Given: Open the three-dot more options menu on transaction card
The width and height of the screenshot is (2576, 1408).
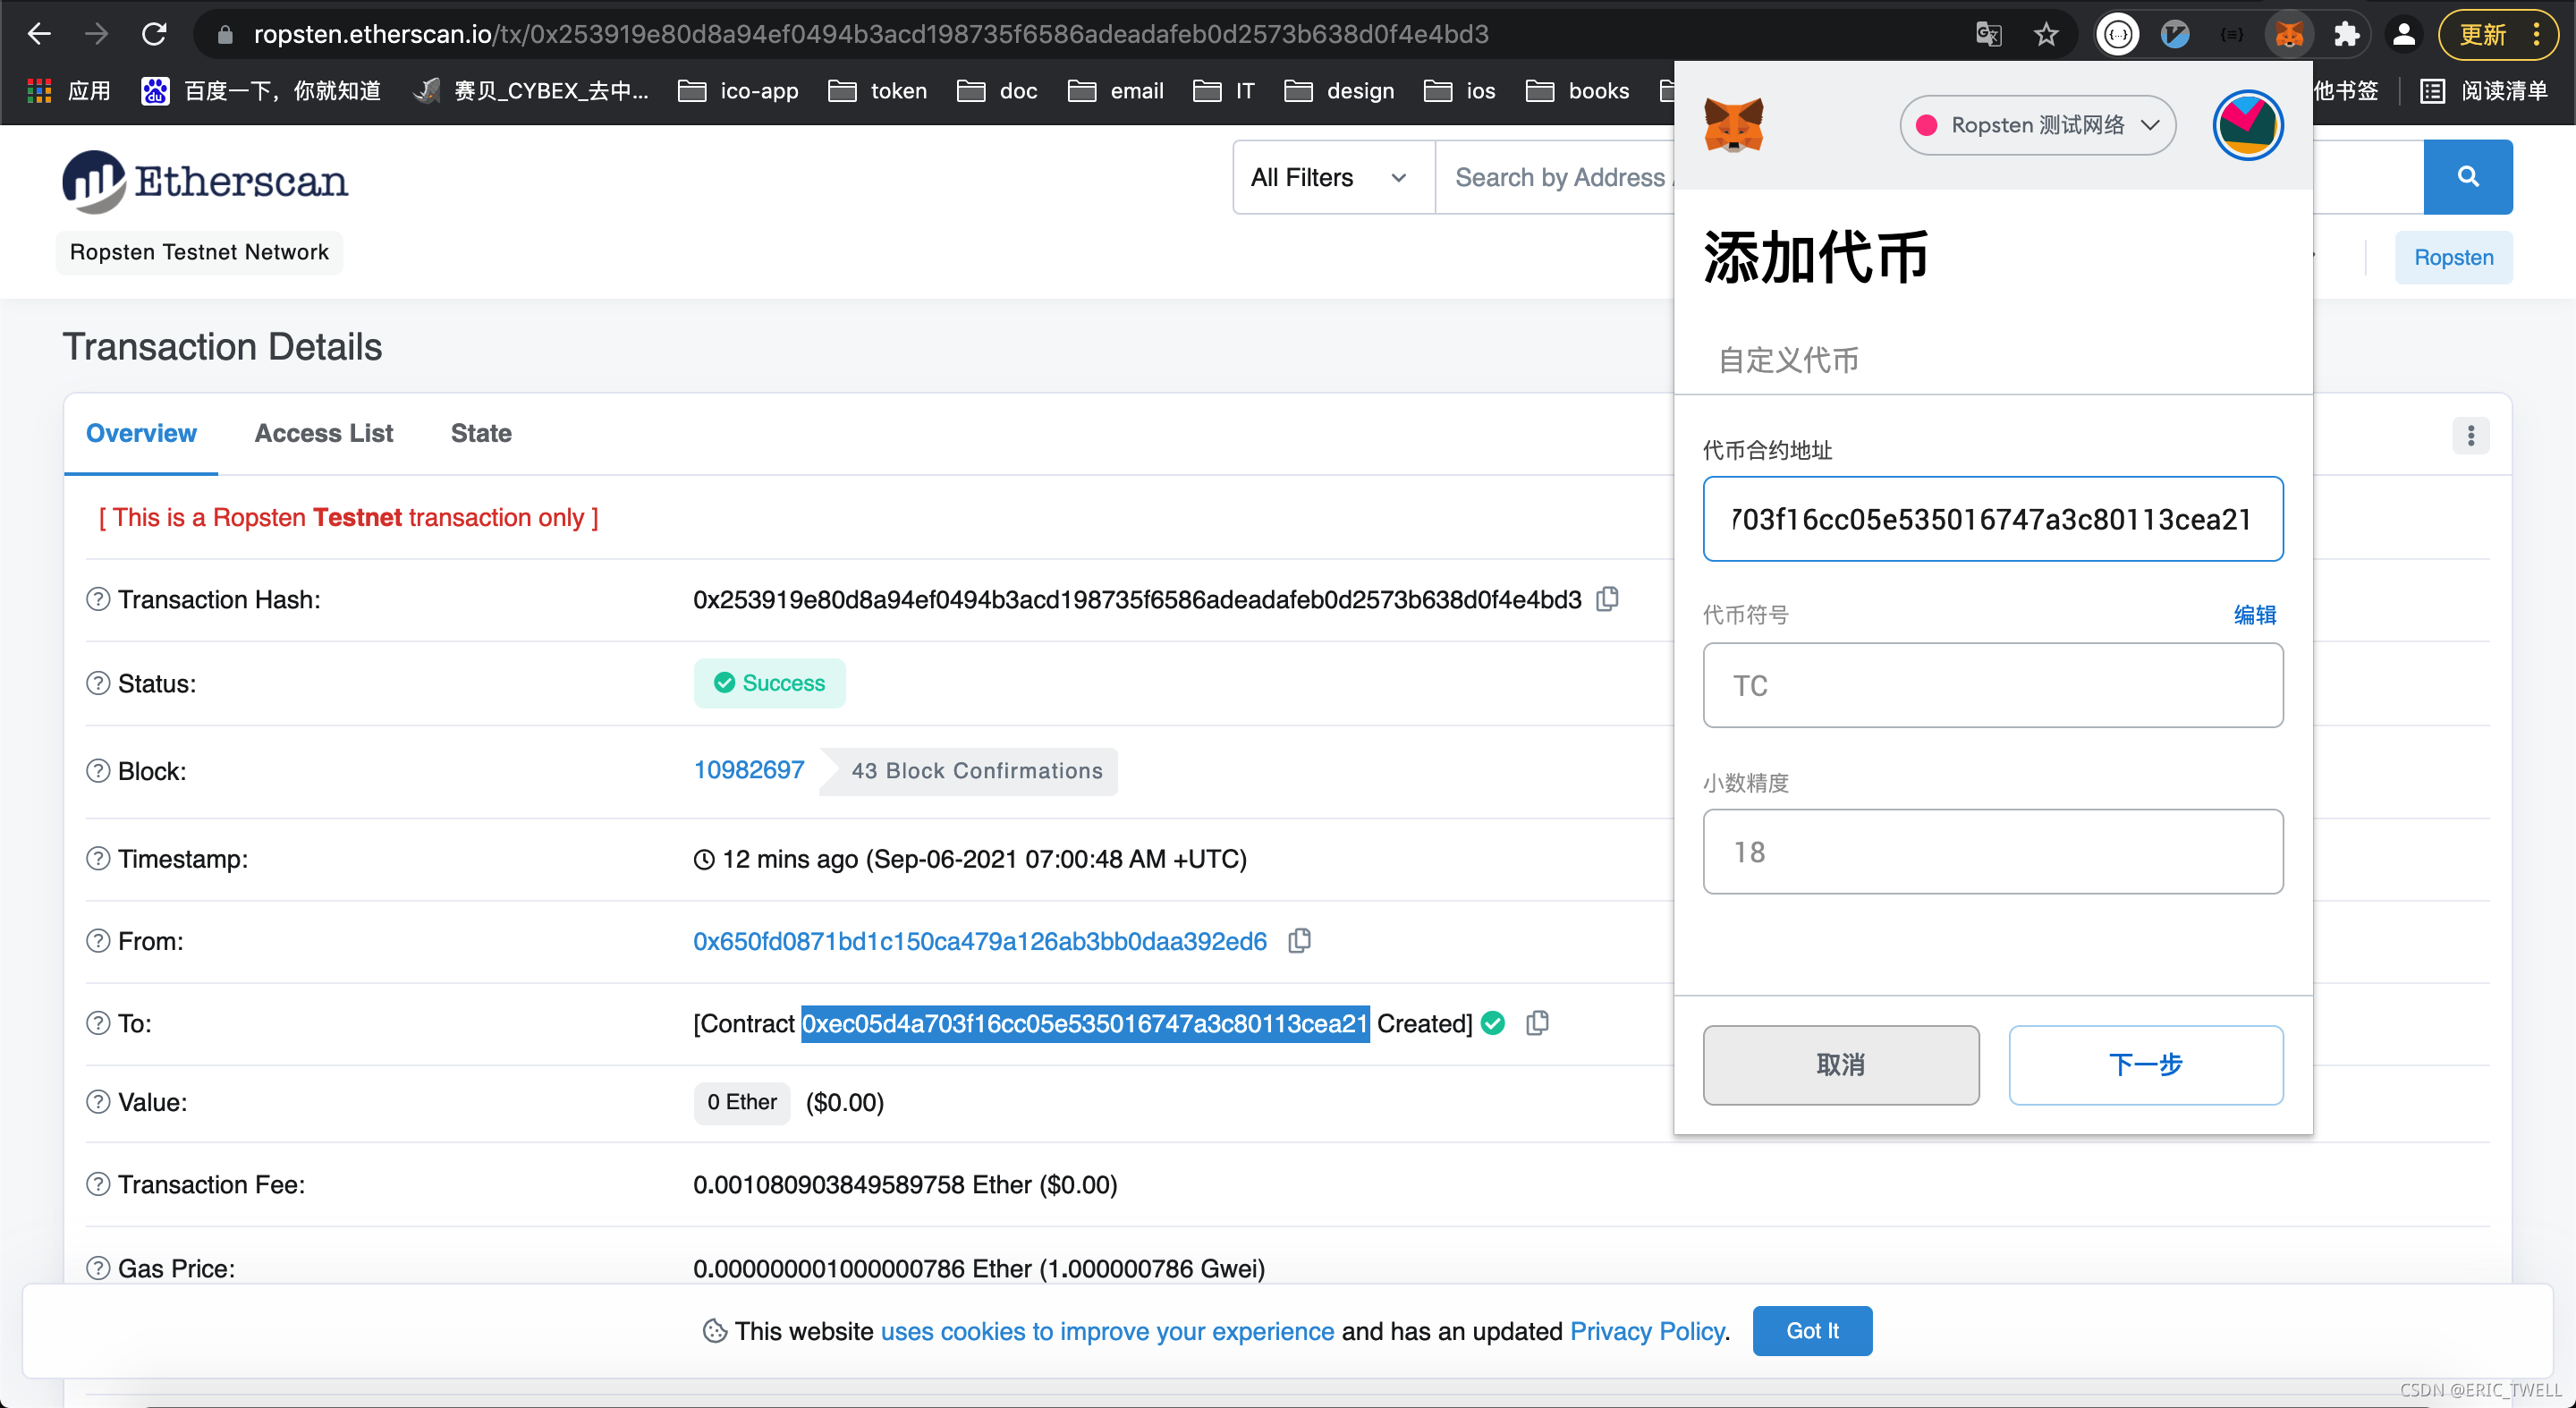Looking at the screenshot, I should 2470,435.
